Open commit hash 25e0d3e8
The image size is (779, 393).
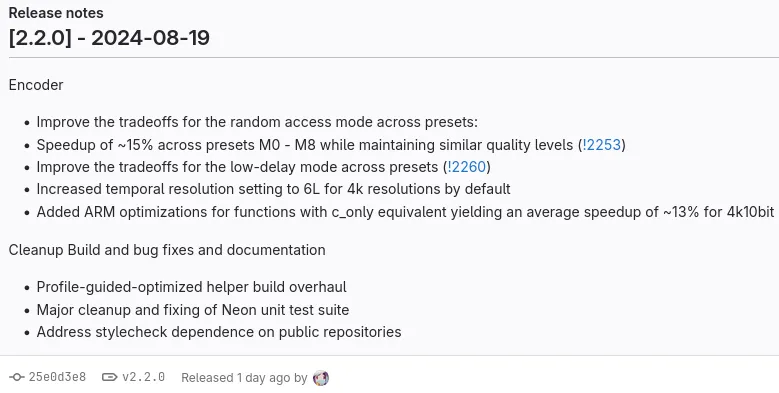click(x=57, y=377)
